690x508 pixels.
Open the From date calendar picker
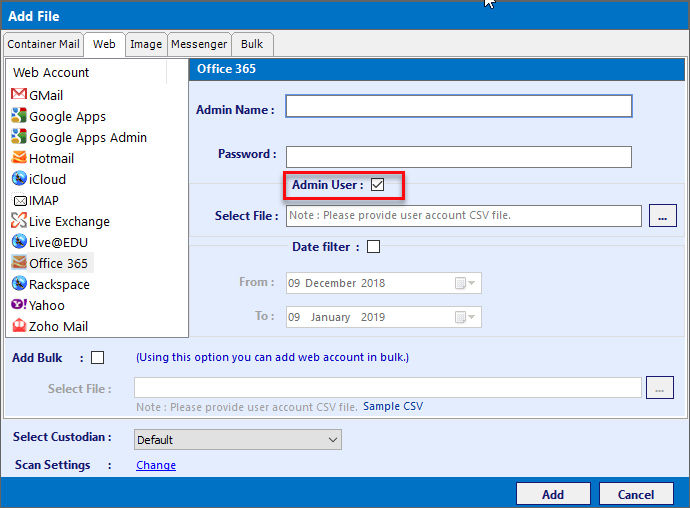465,283
